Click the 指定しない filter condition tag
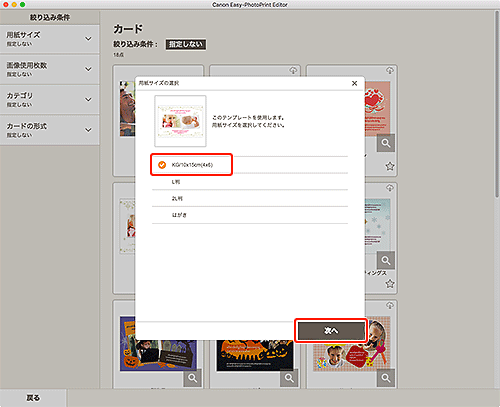Viewport: 500px width, 407px height. (186, 44)
